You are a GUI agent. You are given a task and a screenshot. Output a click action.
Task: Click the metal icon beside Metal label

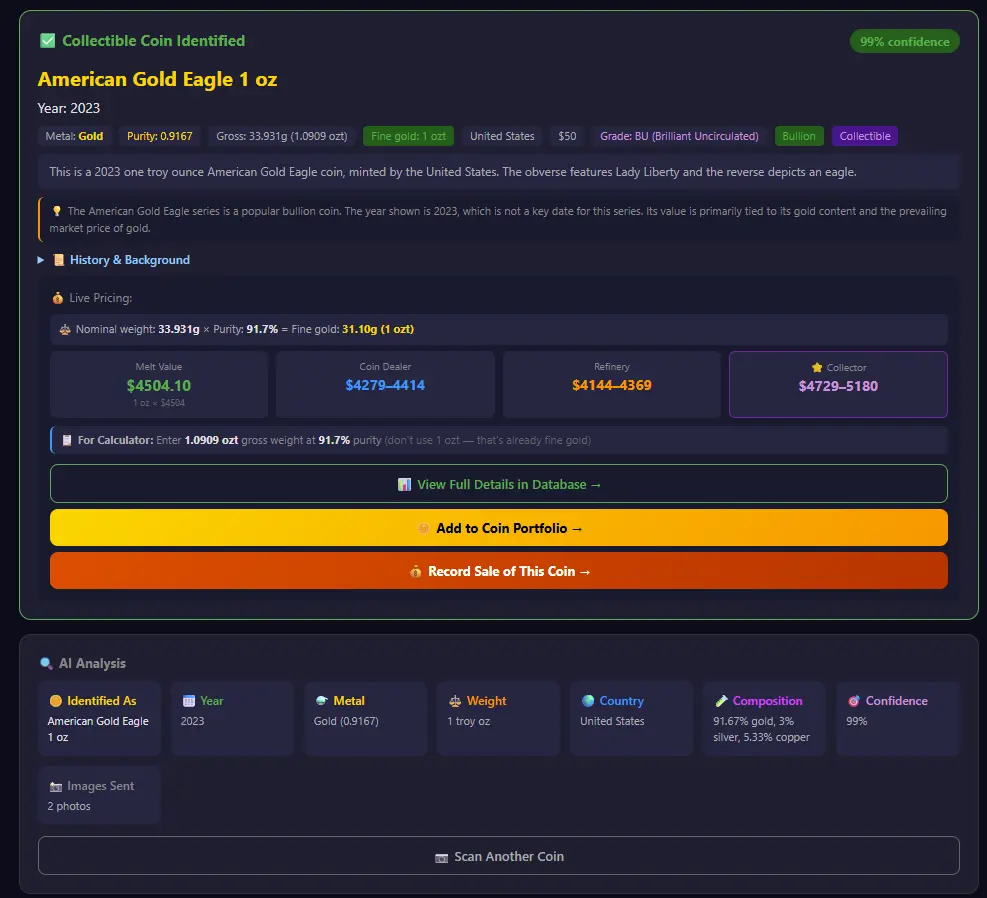[322, 700]
